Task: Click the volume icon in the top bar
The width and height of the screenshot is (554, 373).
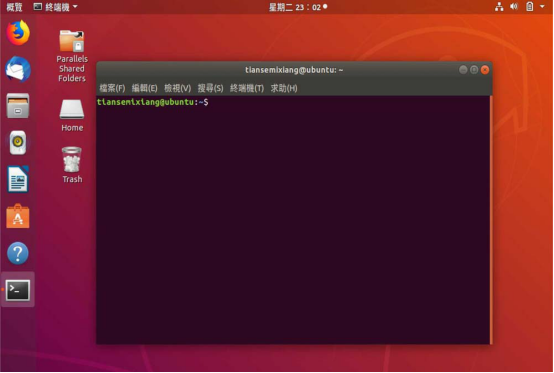Action: click(514, 6)
